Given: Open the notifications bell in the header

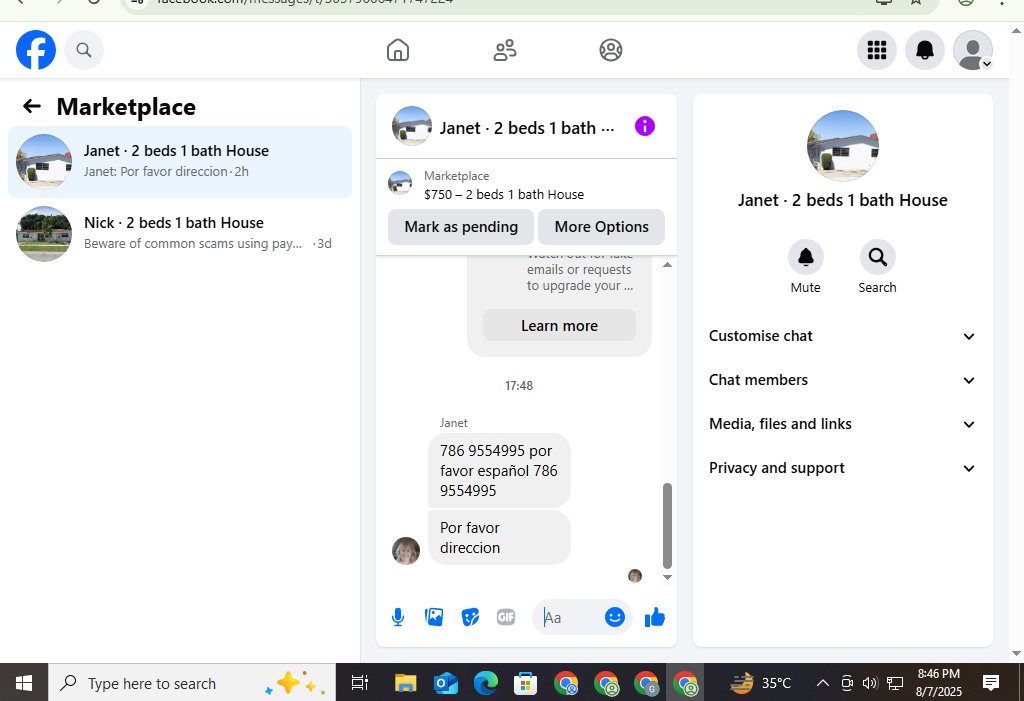Looking at the screenshot, I should point(924,50).
